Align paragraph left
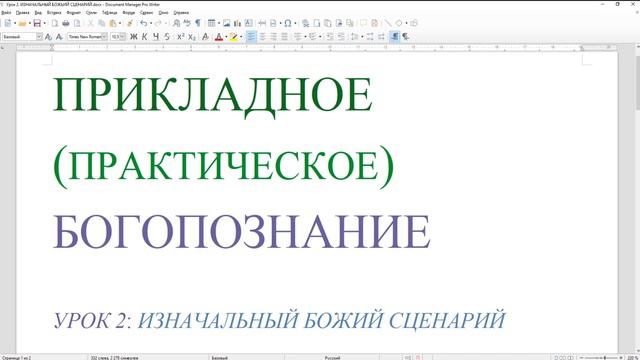The width and height of the screenshot is (640, 360). (251, 37)
